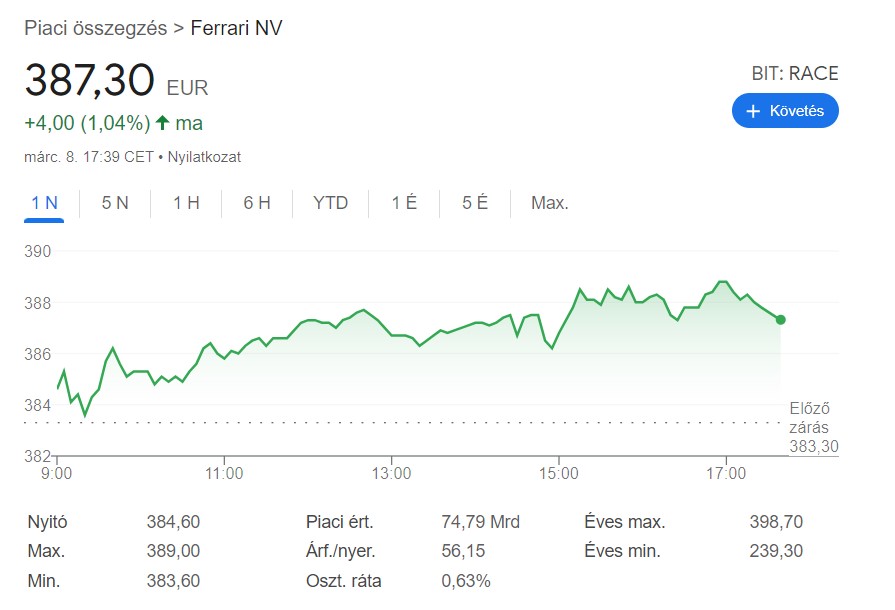The width and height of the screenshot is (895, 610).
Task: Switch to the 5 N tab
Action: (x=115, y=203)
